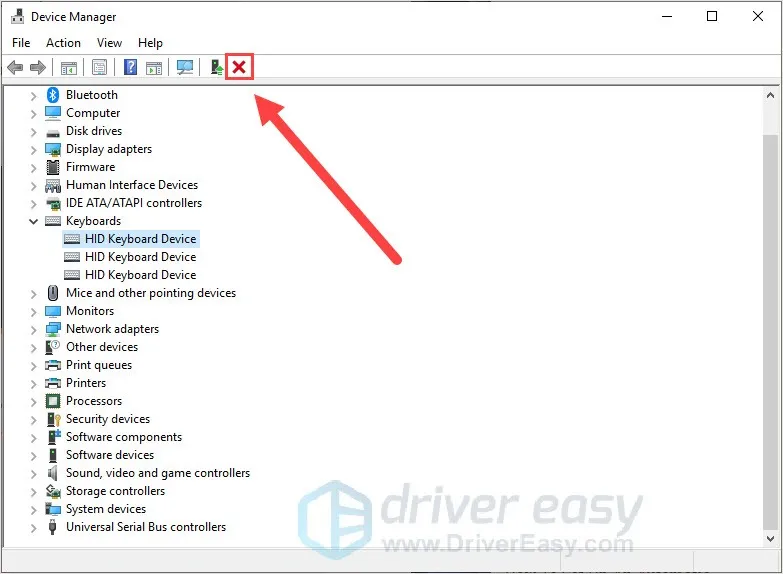Click the scrollbar up arrow
783x574 pixels.
(770, 95)
